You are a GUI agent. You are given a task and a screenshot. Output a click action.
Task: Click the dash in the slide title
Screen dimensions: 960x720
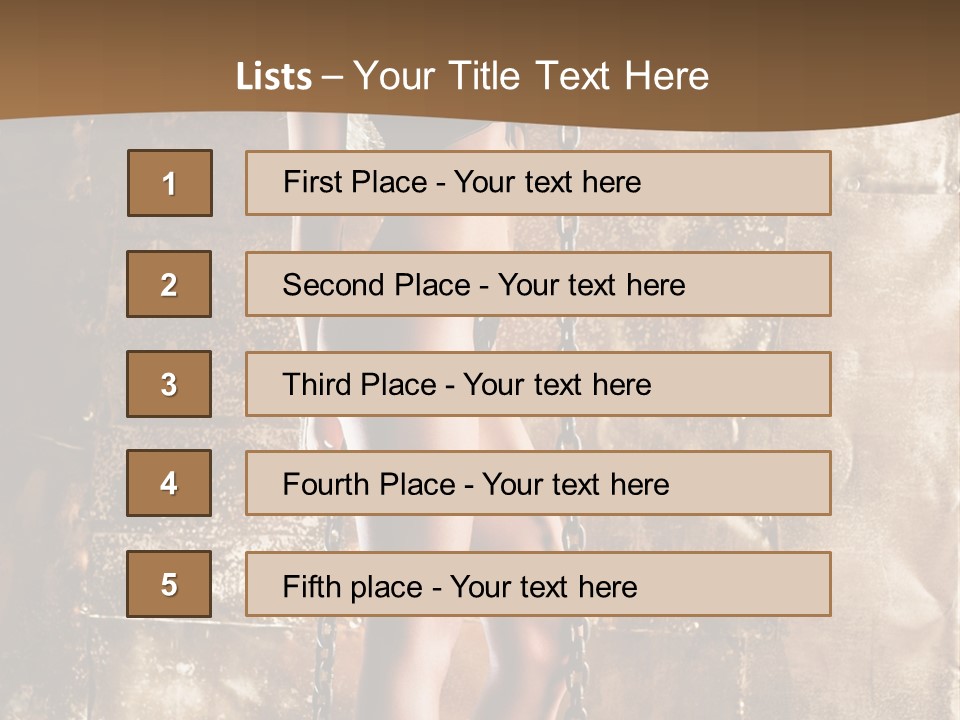click(332, 77)
